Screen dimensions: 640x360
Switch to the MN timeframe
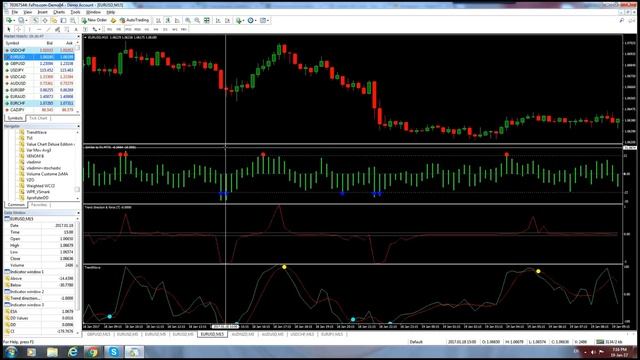click(x=184, y=29)
